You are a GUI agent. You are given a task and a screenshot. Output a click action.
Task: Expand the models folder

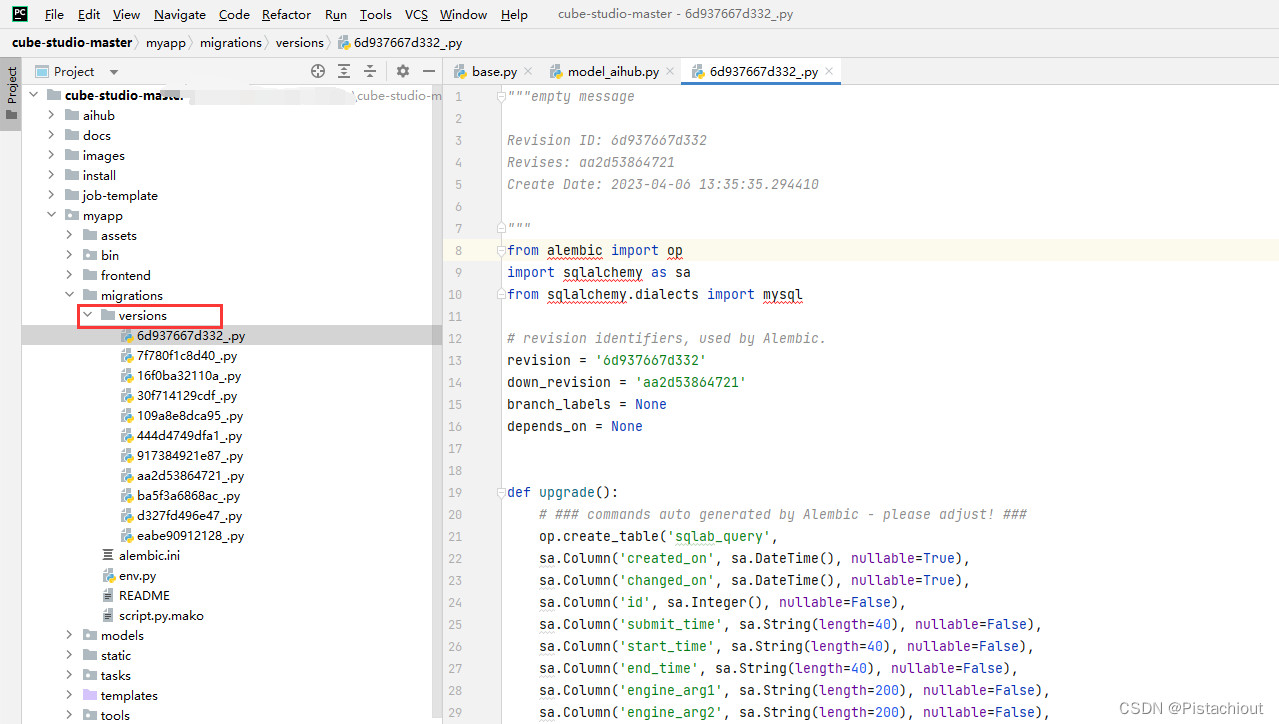[x=69, y=635]
